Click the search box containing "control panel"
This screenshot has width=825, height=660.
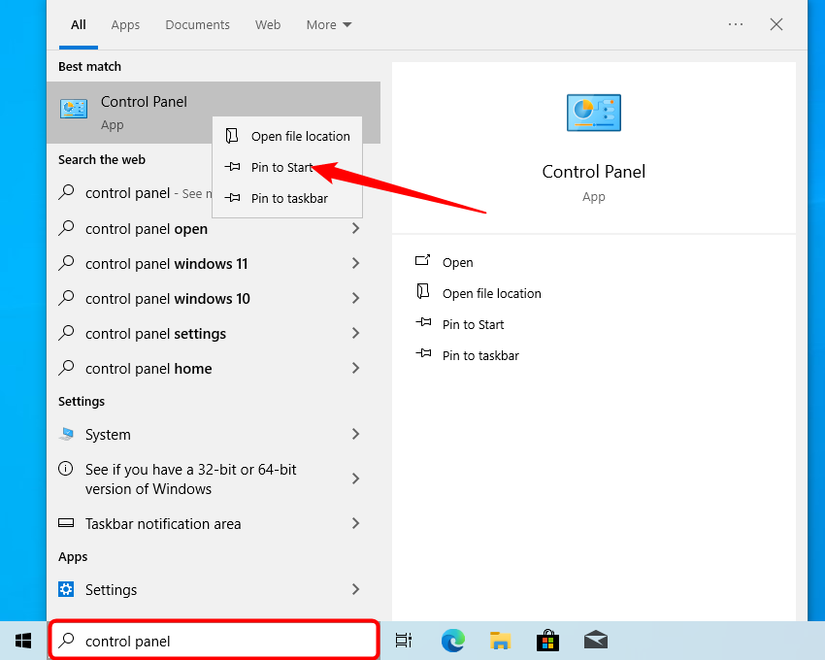pos(214,641)
